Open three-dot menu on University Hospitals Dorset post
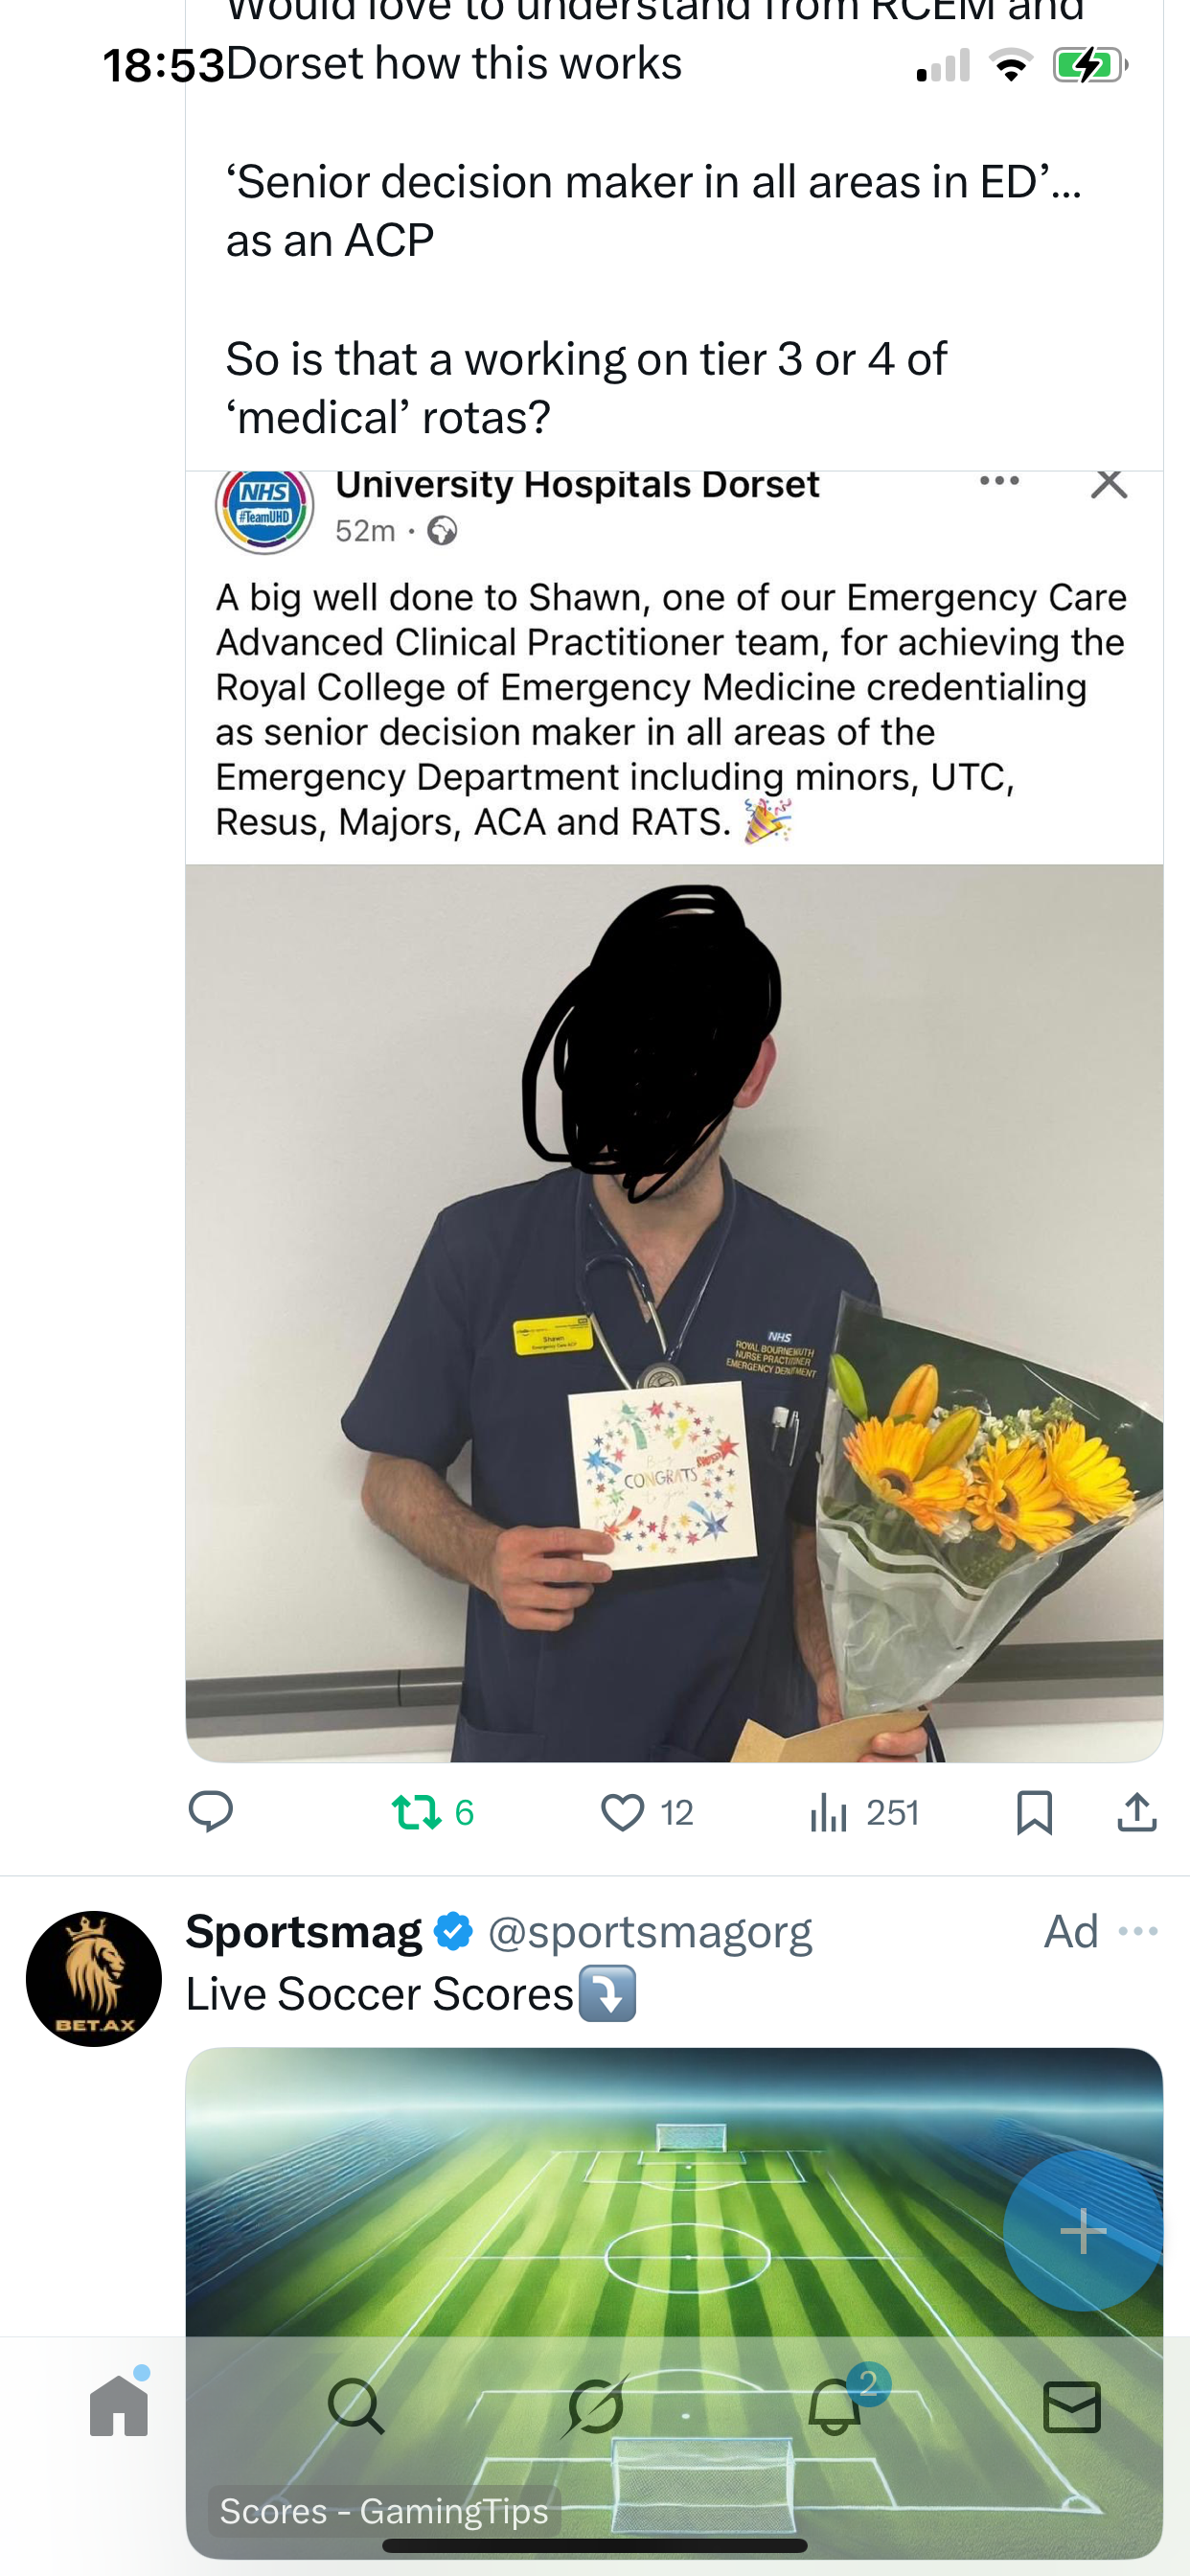 point(999,481)
